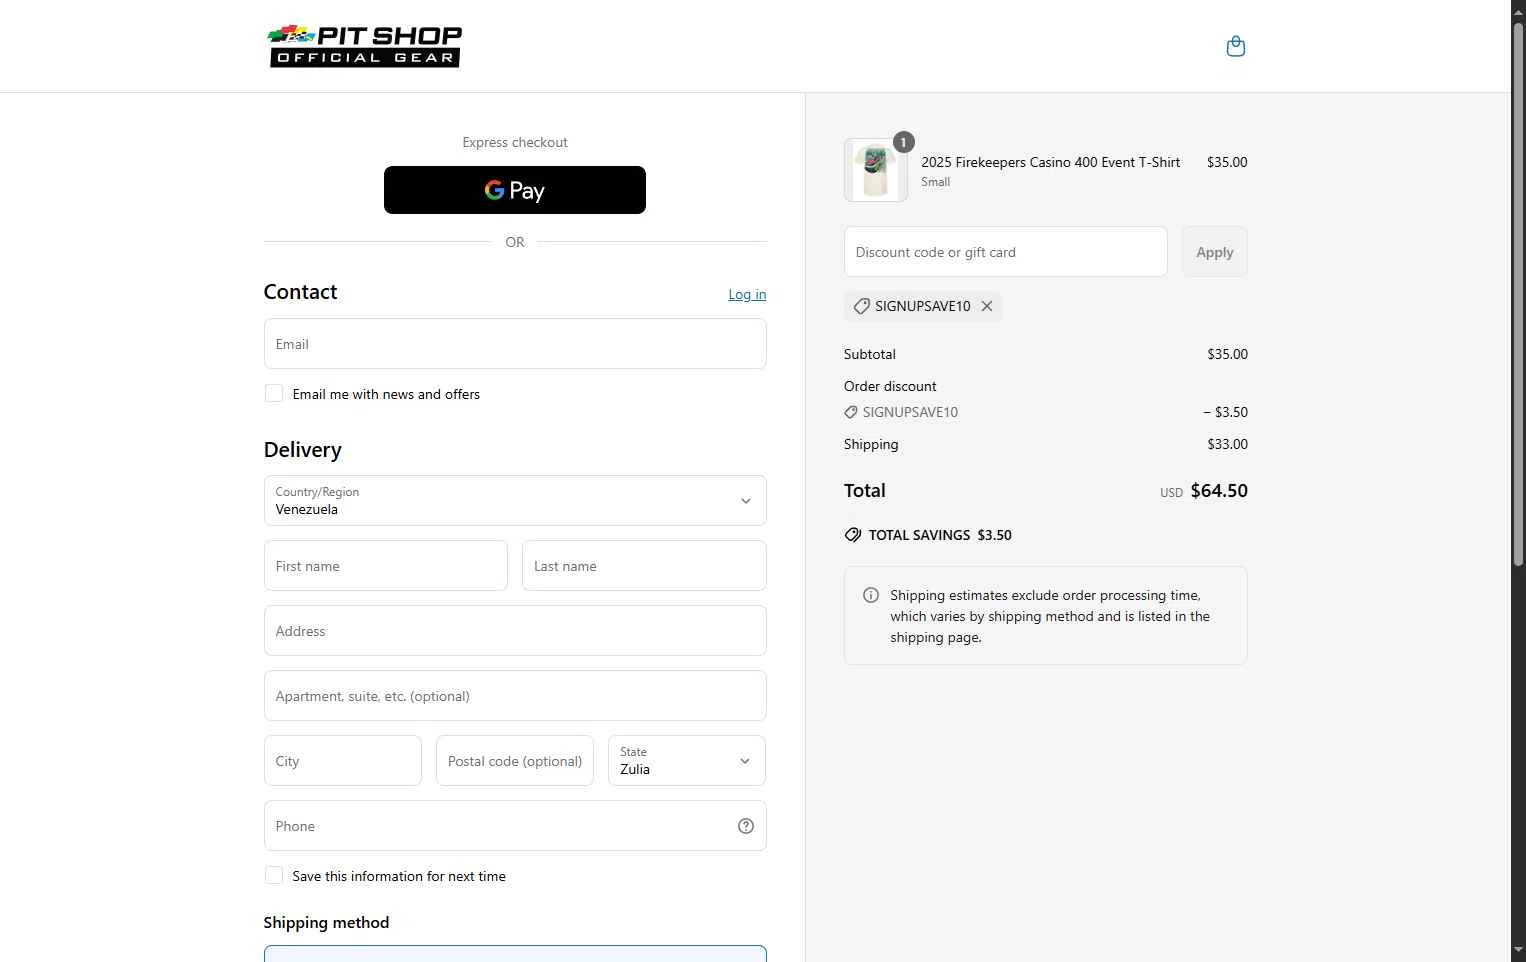Click the 'Shipping' cost row label
This screenshot has height=962, width=1526.
[x=871, y=444]
